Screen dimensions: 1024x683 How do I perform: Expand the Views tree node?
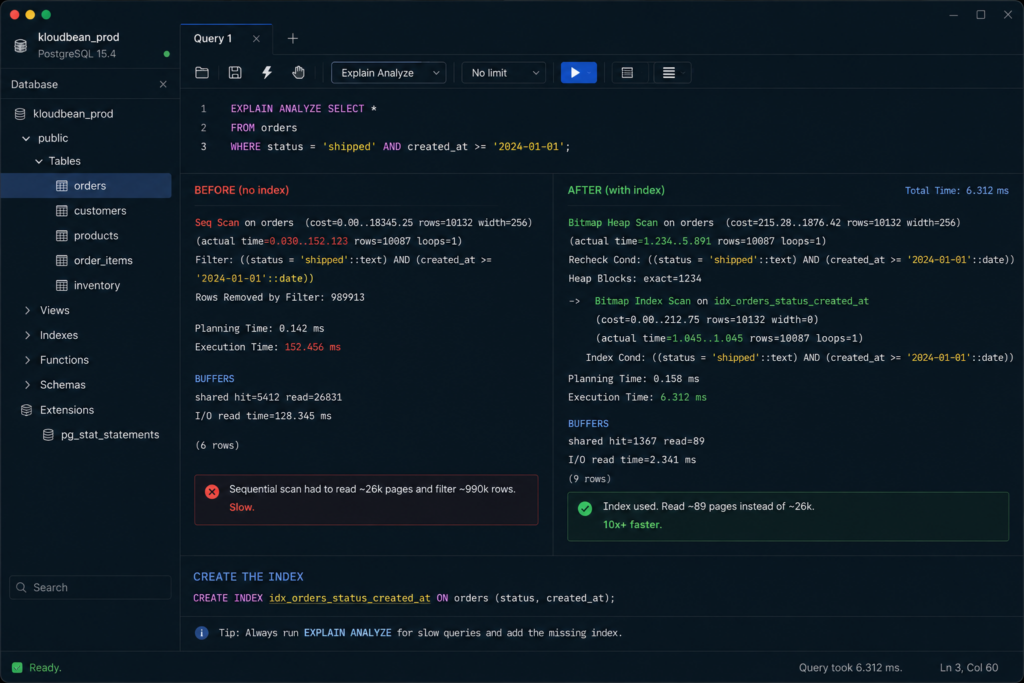27,310
